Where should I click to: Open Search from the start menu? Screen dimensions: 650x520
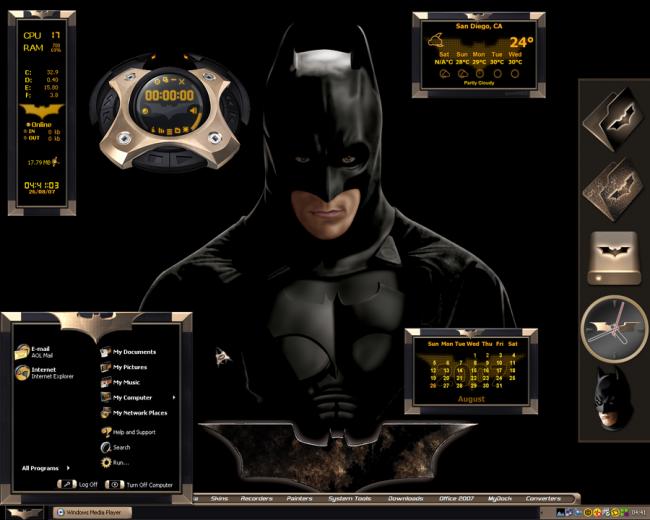115,447
